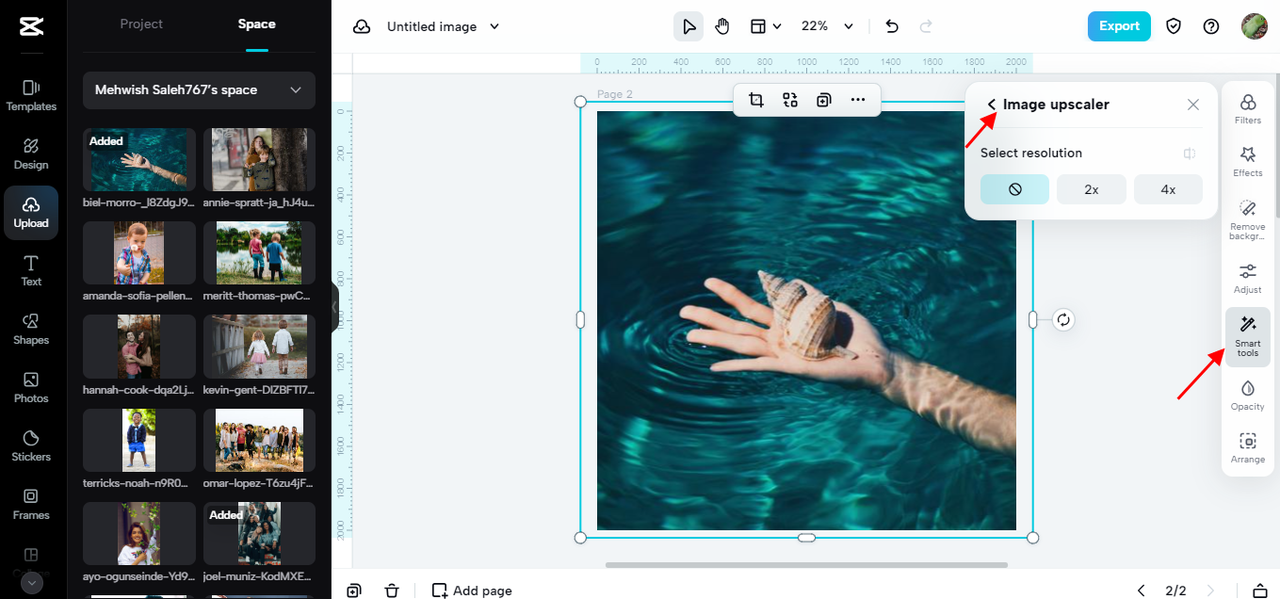Duplicate the image with copy icon
1280x599 pixels.
(824, 100)
